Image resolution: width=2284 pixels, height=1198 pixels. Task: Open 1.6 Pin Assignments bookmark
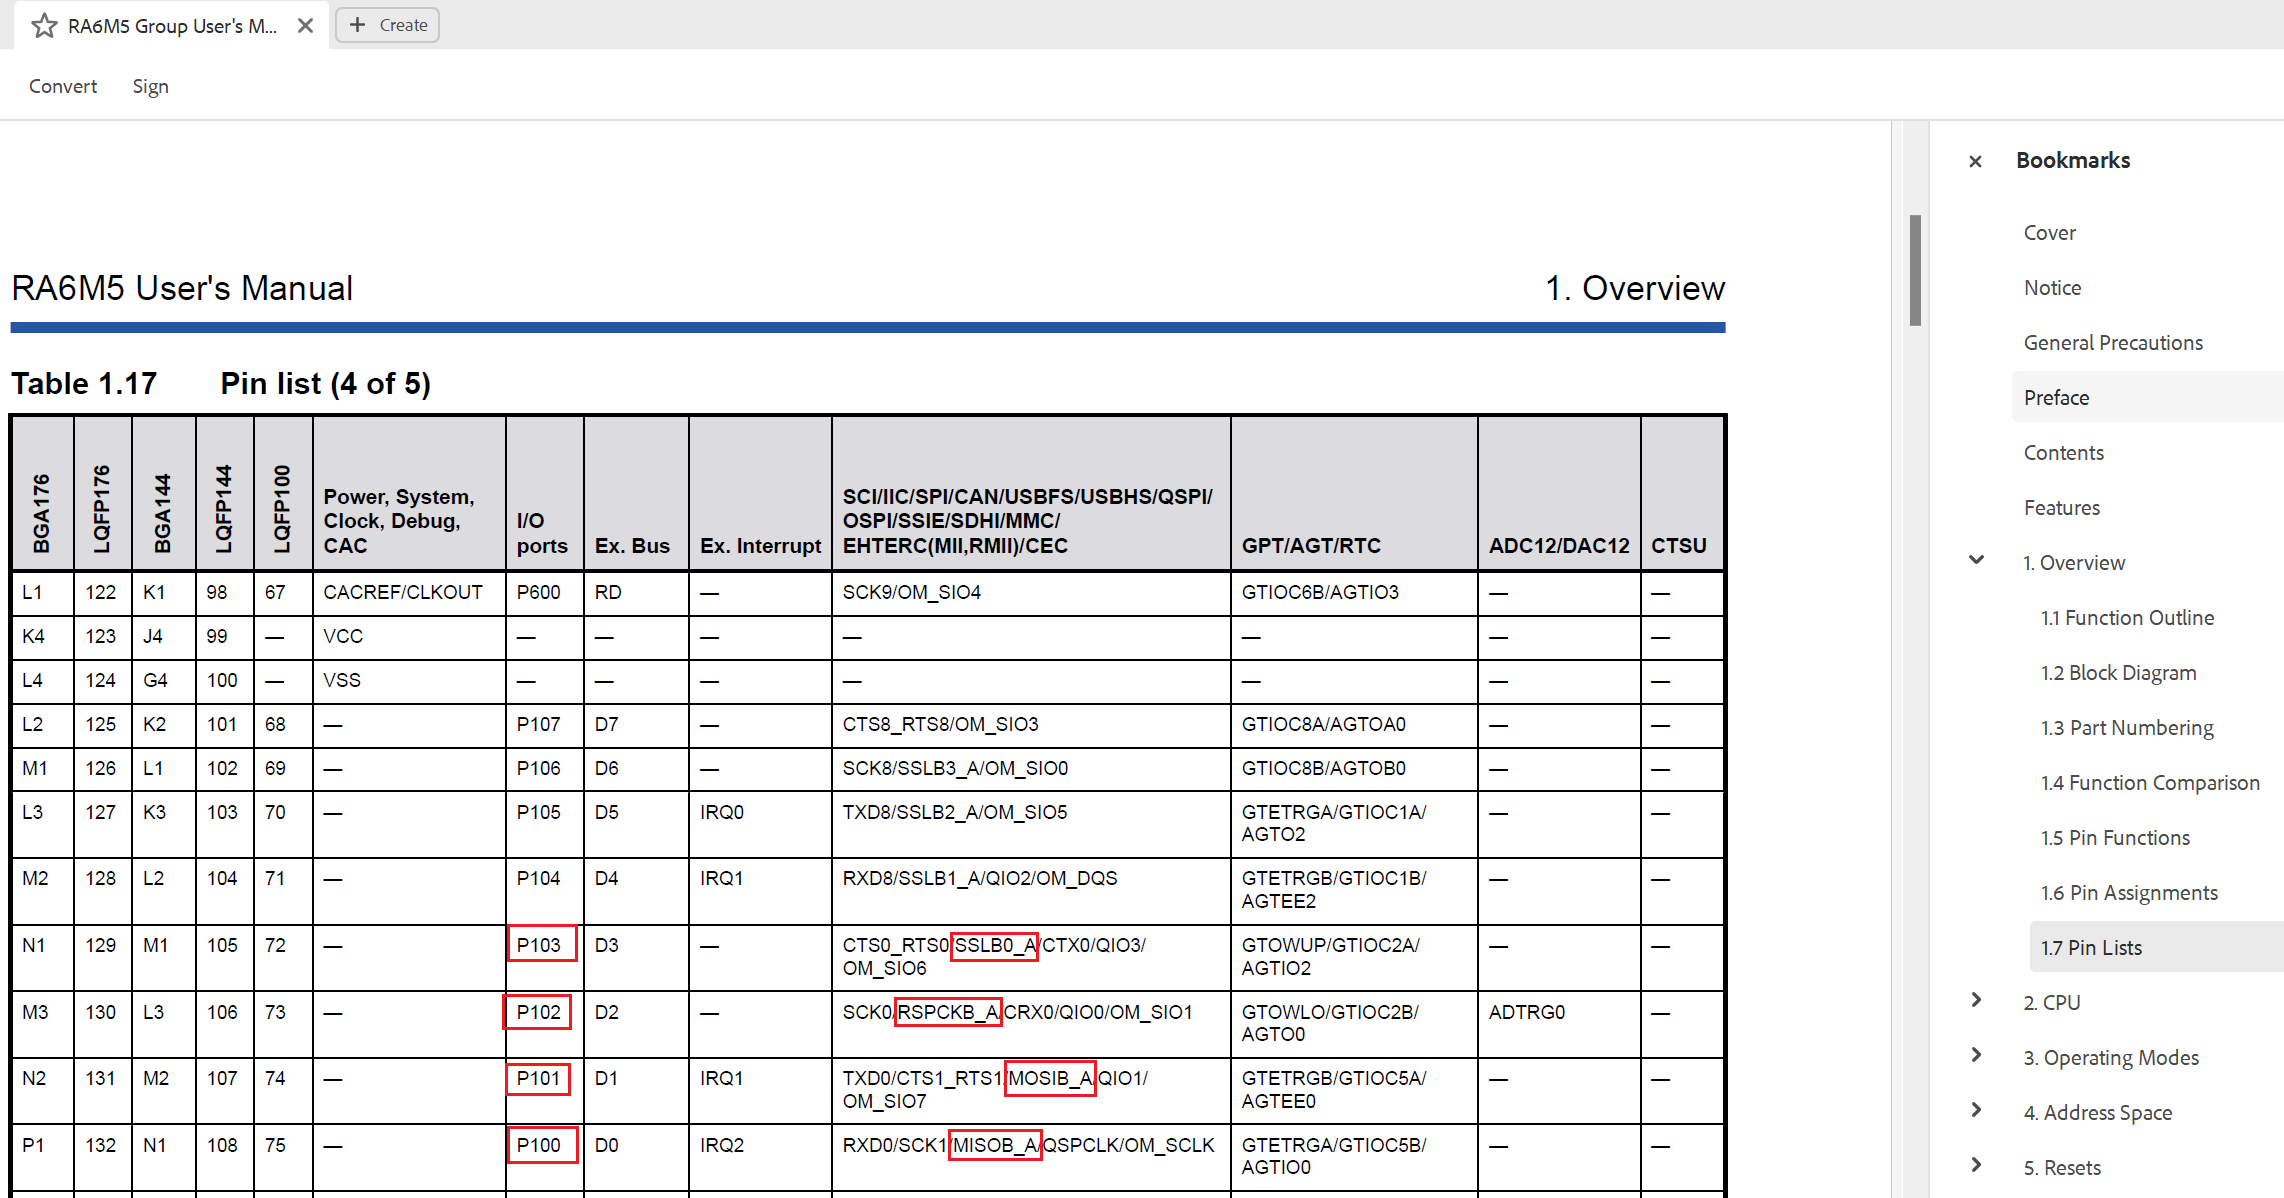(x=2129, y=892)
